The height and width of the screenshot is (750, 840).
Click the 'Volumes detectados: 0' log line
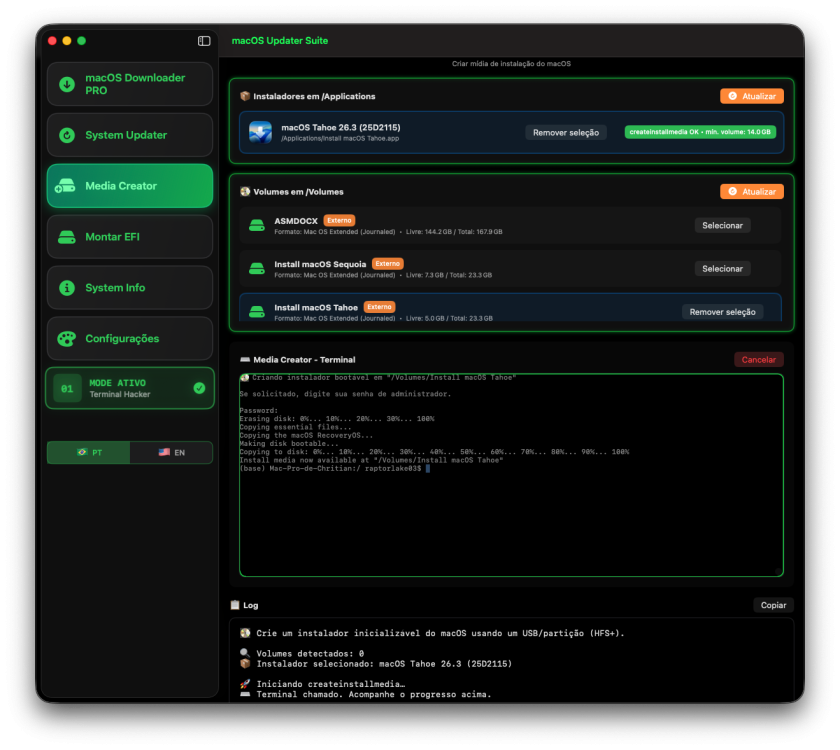click(310, 654)
